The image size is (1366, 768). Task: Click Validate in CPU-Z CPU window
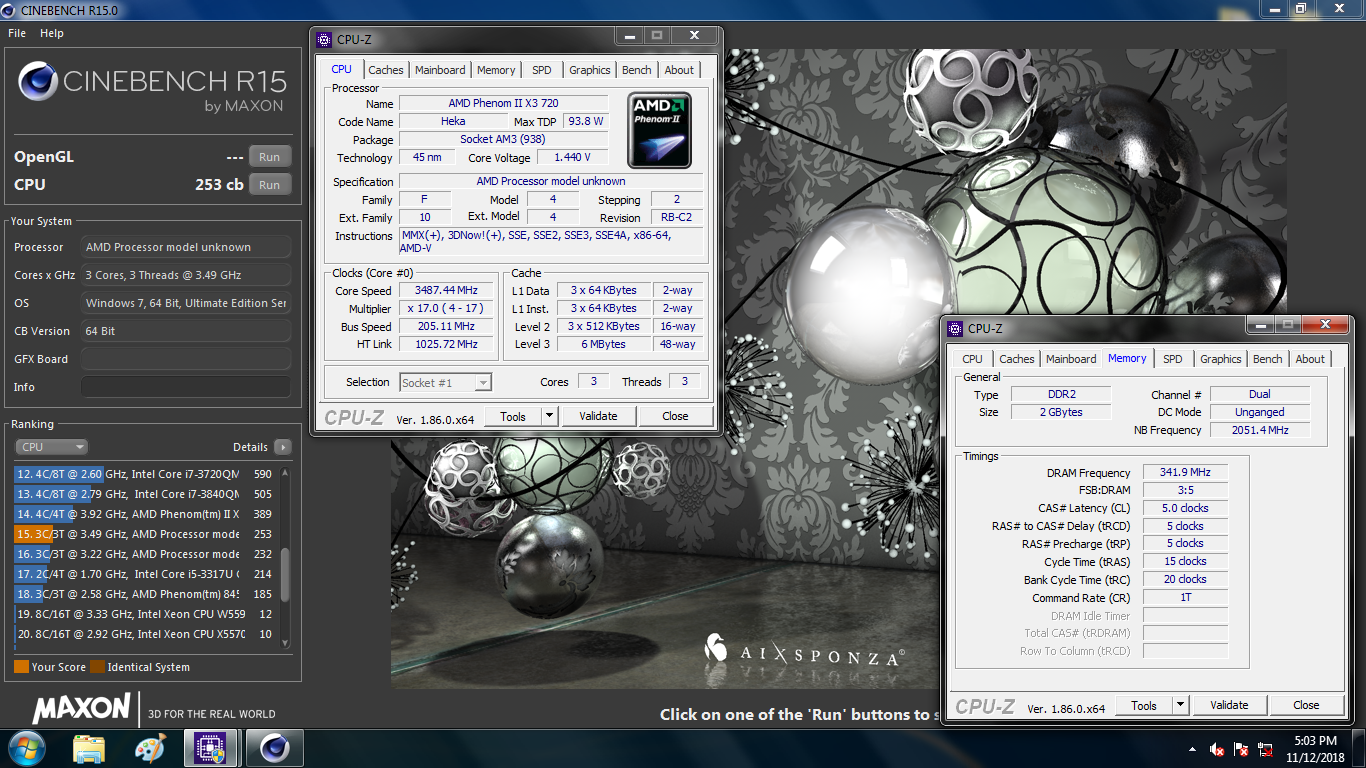point(598,416)
